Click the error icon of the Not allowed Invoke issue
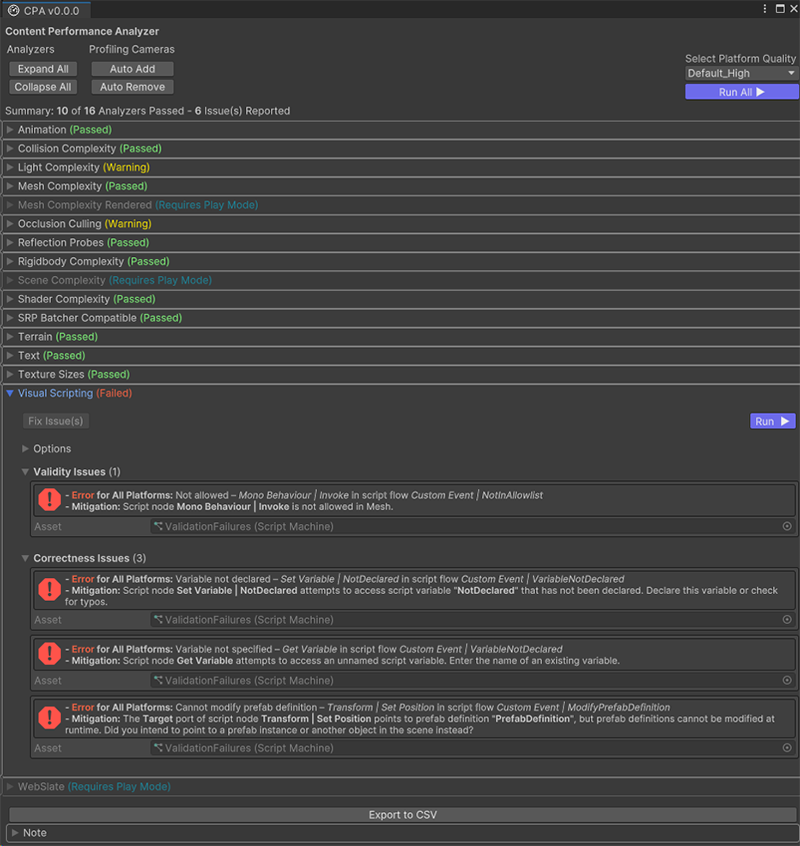This screenshot has height=846, width=800. (49, 500)
